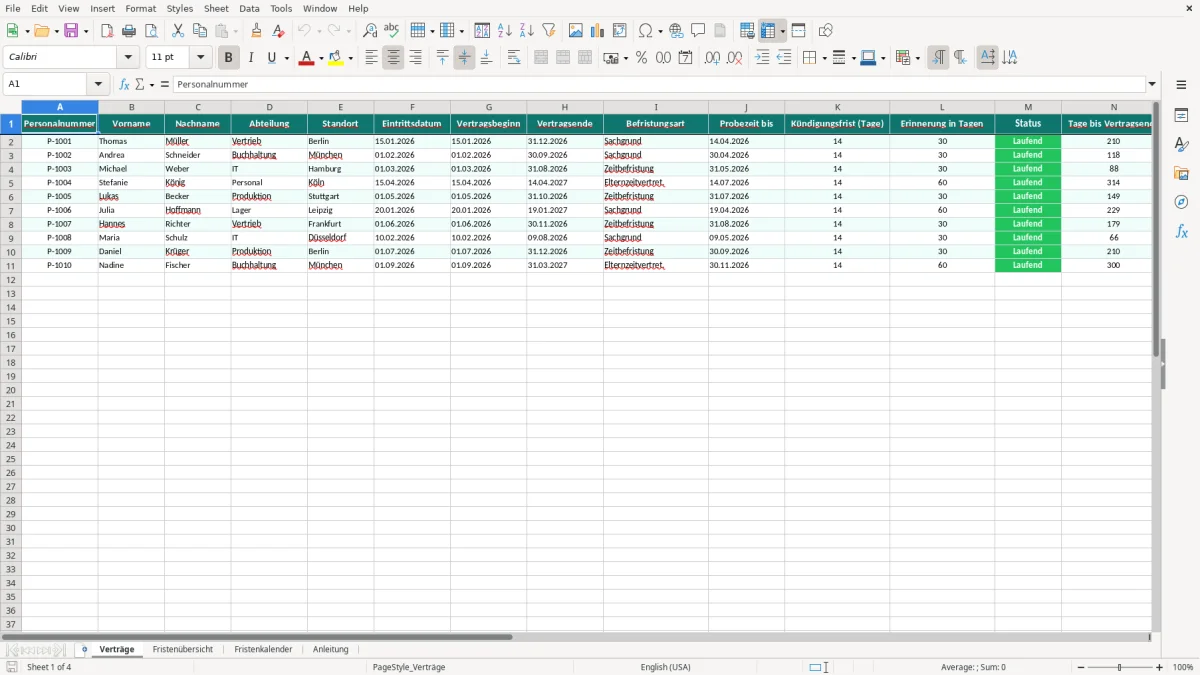The width and height of the screenshot is (1200, 675).
Task: Click the Save document icon
Action: pyautogui.click(x=71, y=31)
